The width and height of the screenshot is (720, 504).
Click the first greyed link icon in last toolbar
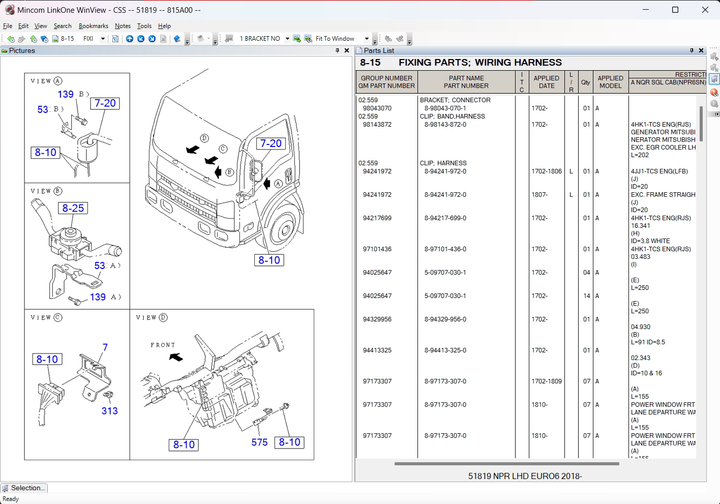(388, 39)
